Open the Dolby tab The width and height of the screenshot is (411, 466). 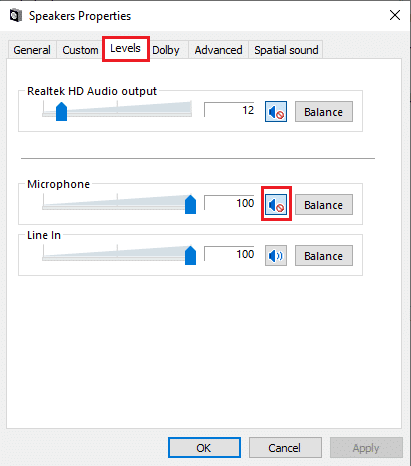click(x=166, y=50)
